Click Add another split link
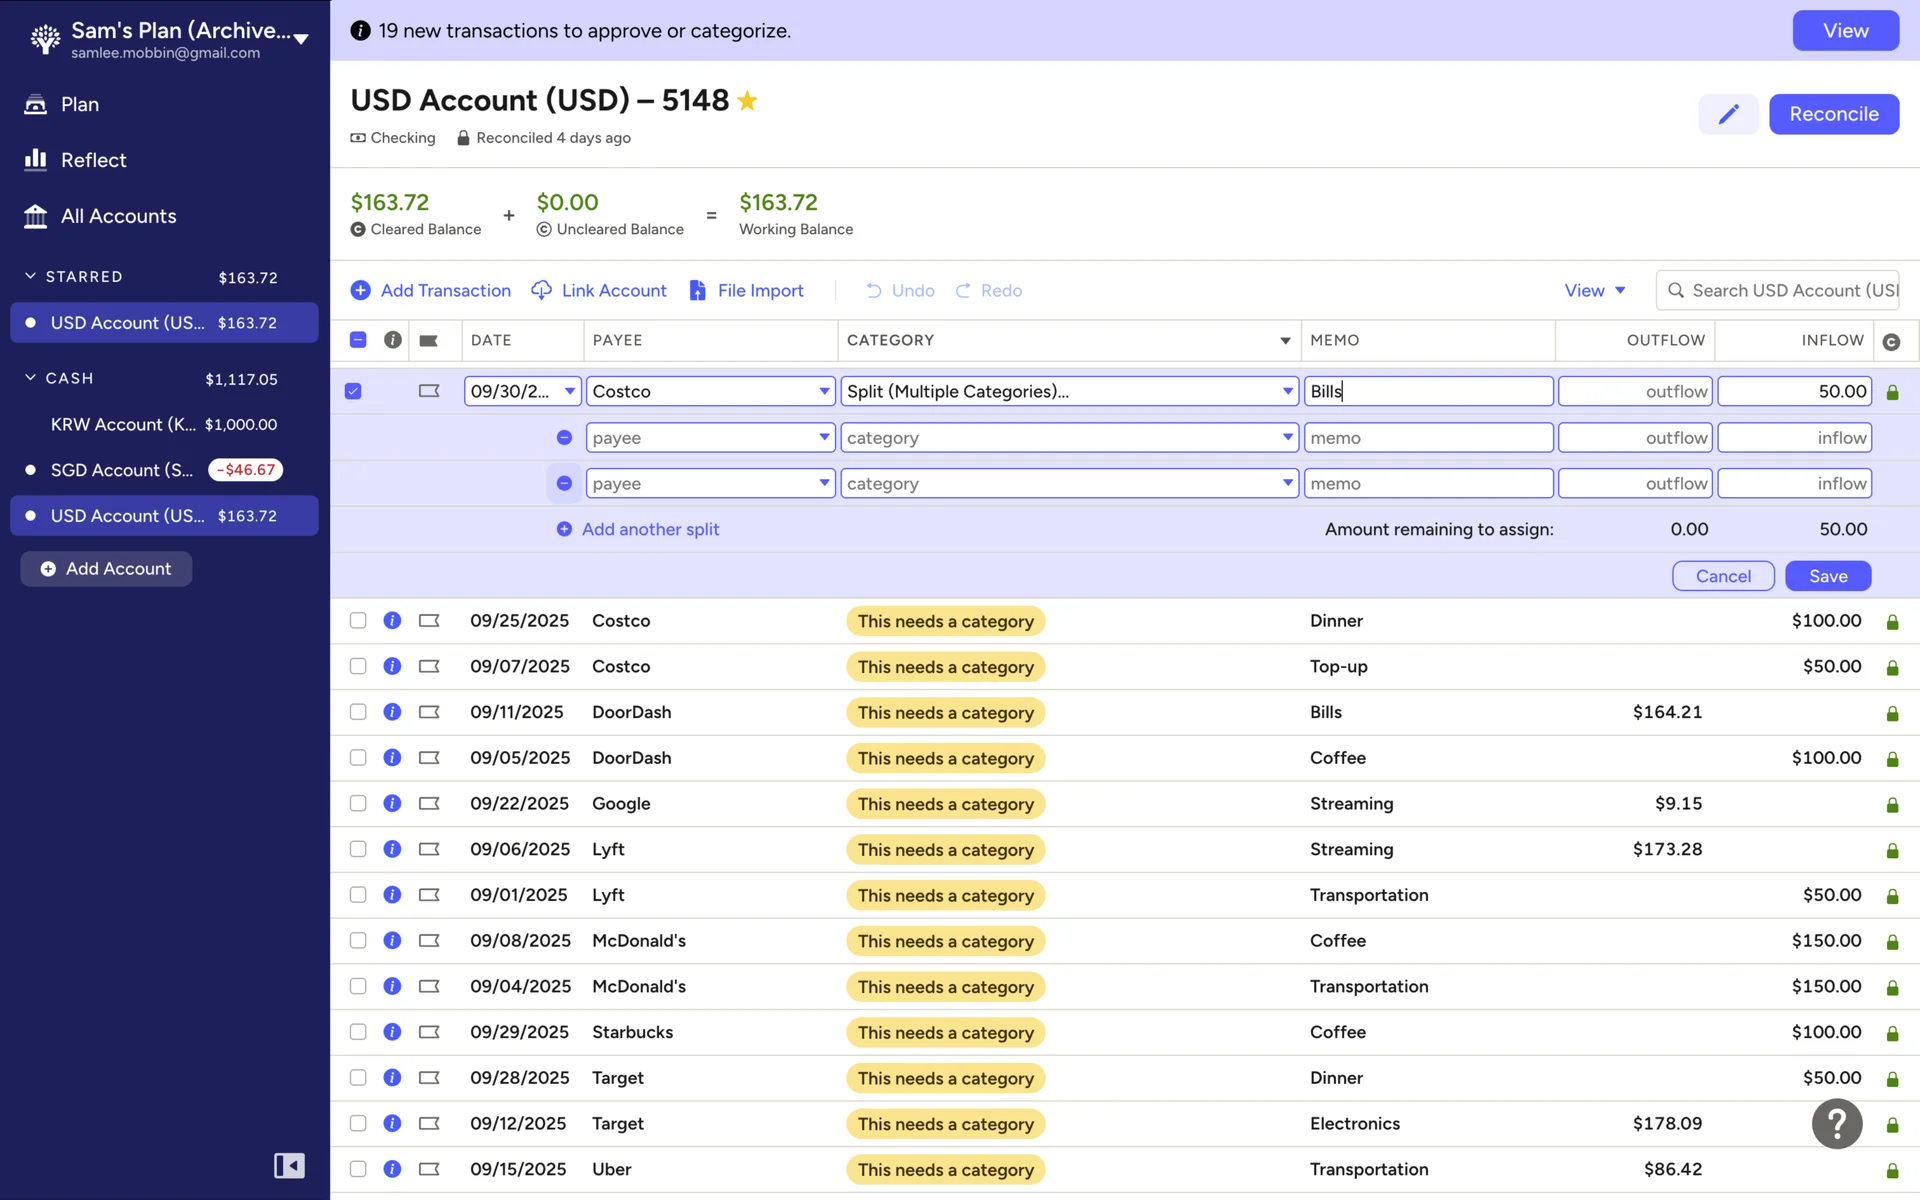The width and height of the screenshot is (1920, 1200). click(650, 529)
